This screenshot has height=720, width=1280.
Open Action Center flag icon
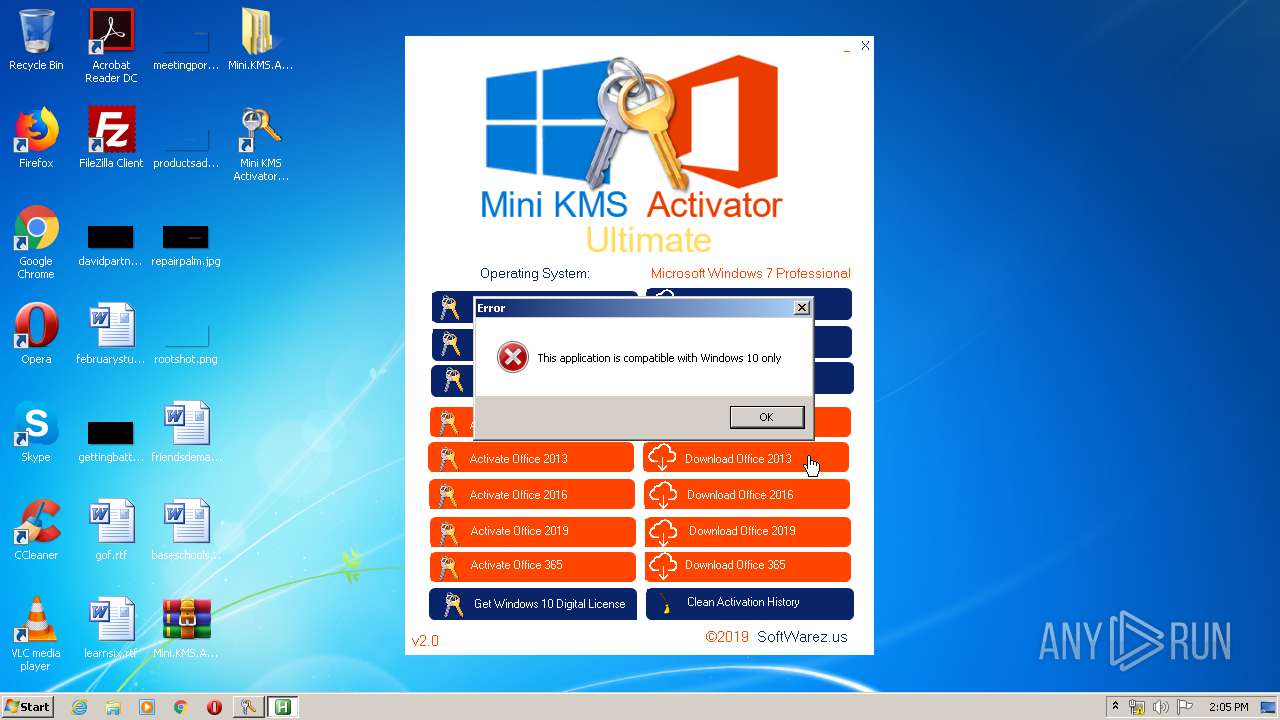coord(1185,707)
